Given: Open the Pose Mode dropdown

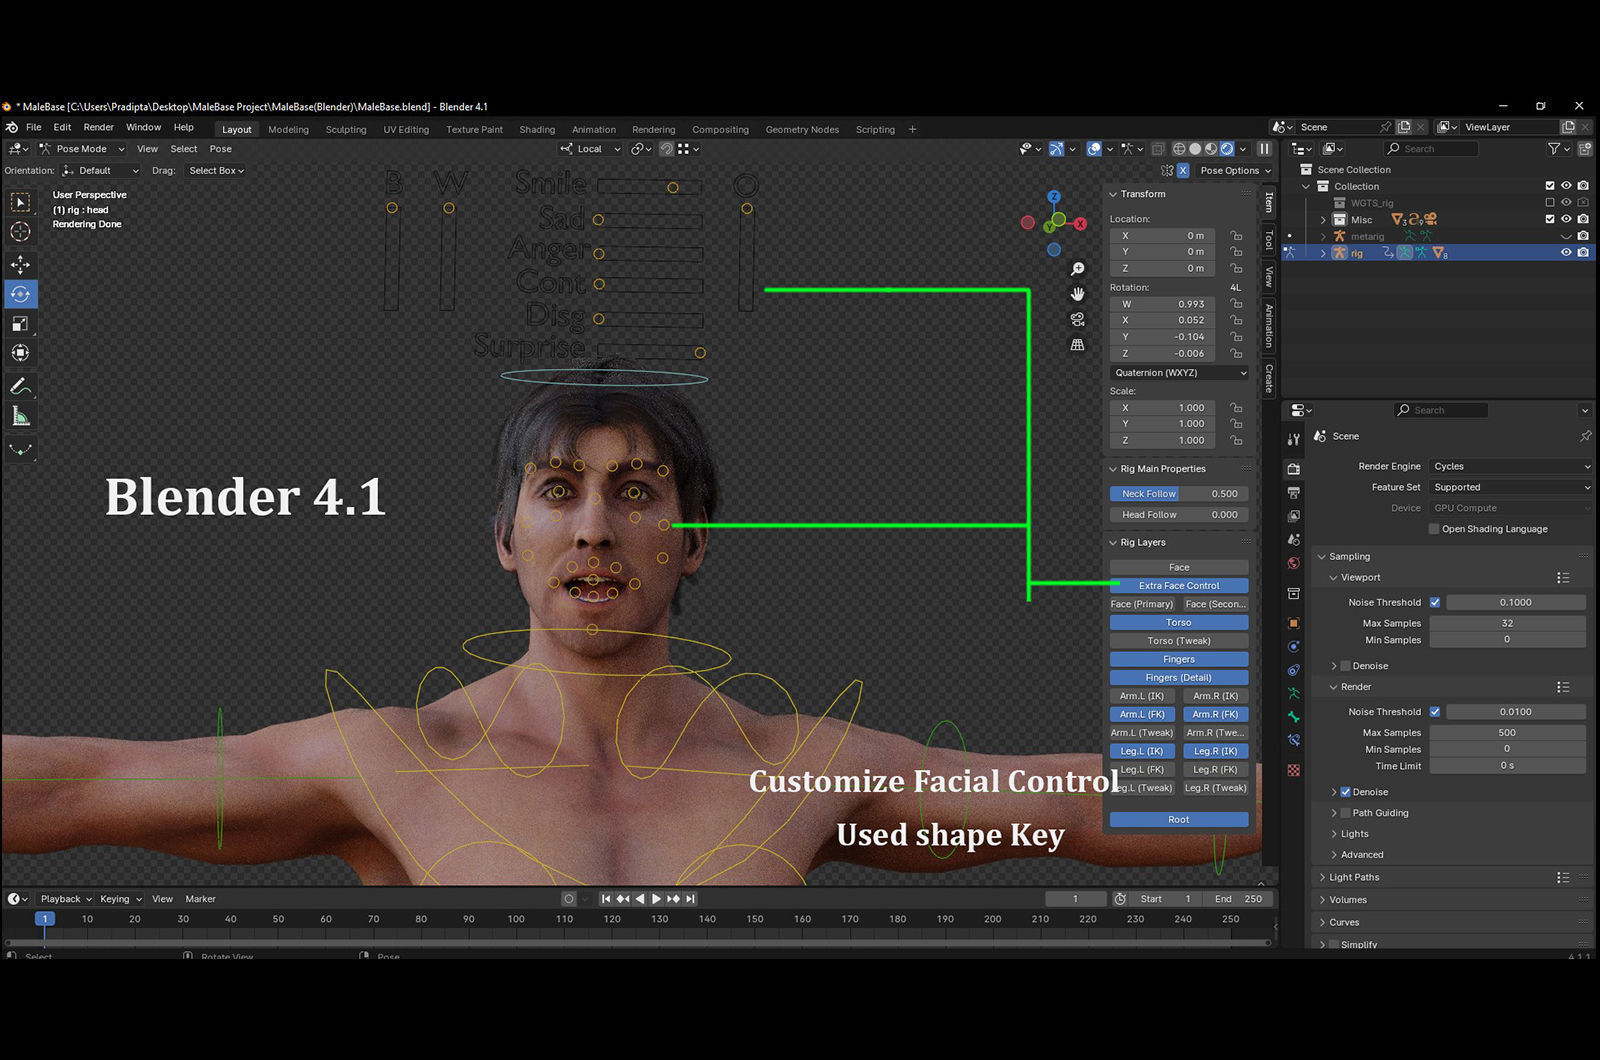Looking at the screenshot, I should coord(82,149).
